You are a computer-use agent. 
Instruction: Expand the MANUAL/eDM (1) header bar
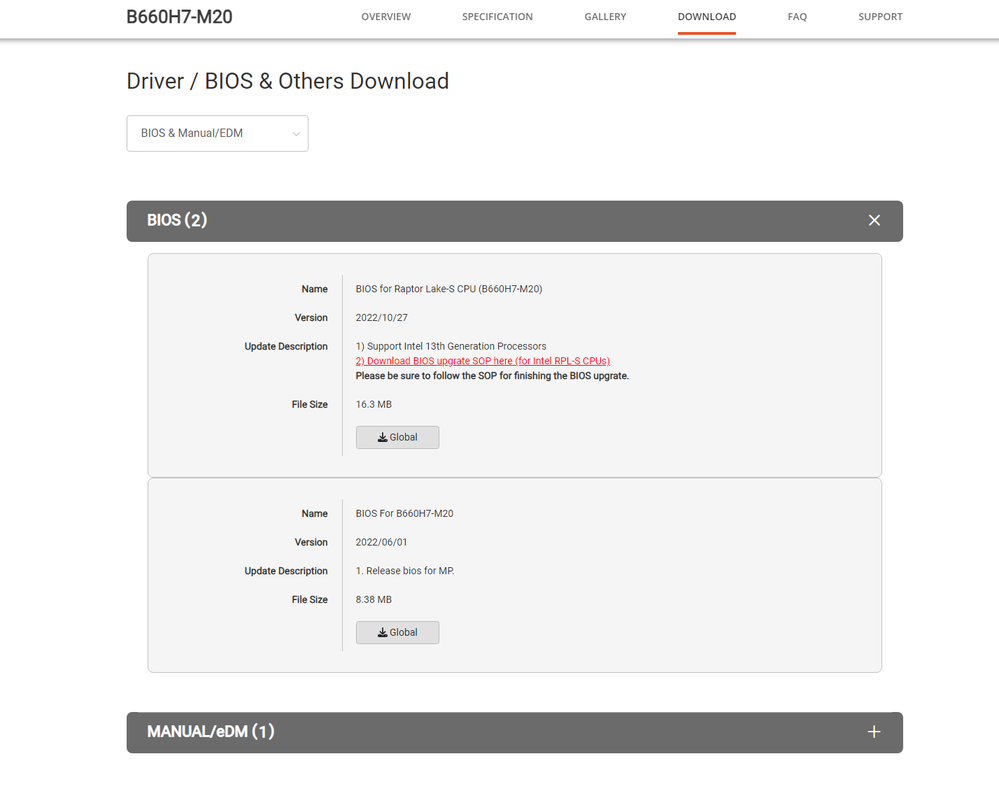(500, 732)
